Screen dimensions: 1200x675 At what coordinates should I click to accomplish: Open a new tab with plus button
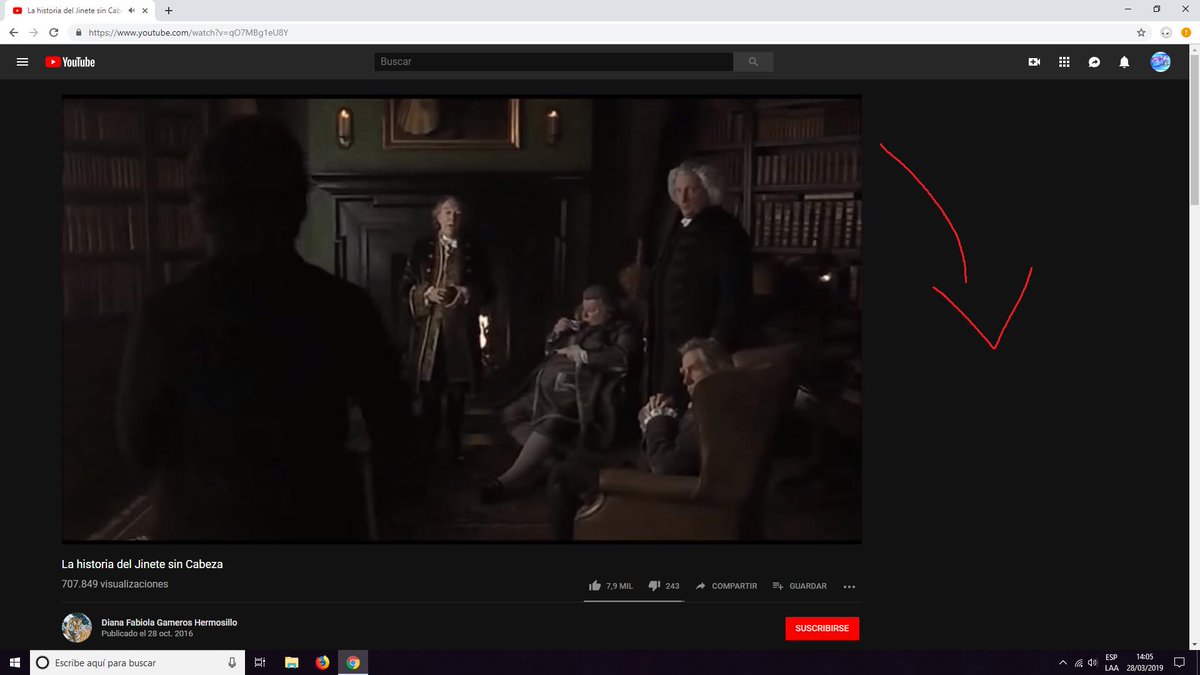(x=168, y=10)
